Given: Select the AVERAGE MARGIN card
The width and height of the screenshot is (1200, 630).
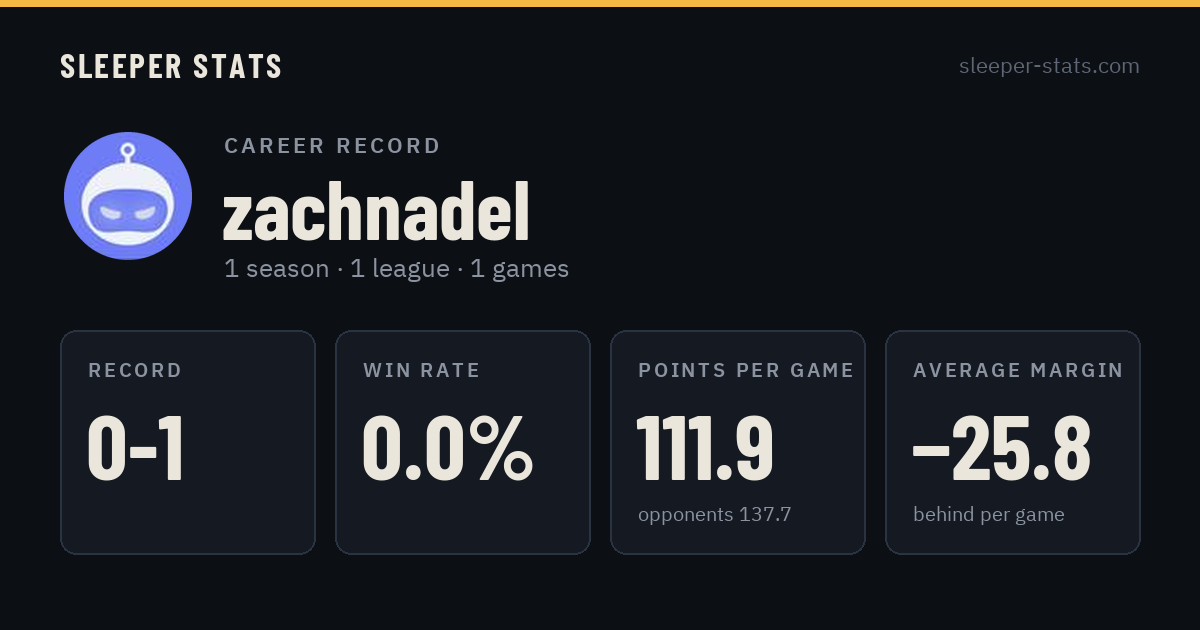Looking at the screenshot, I should [1013, 442].
